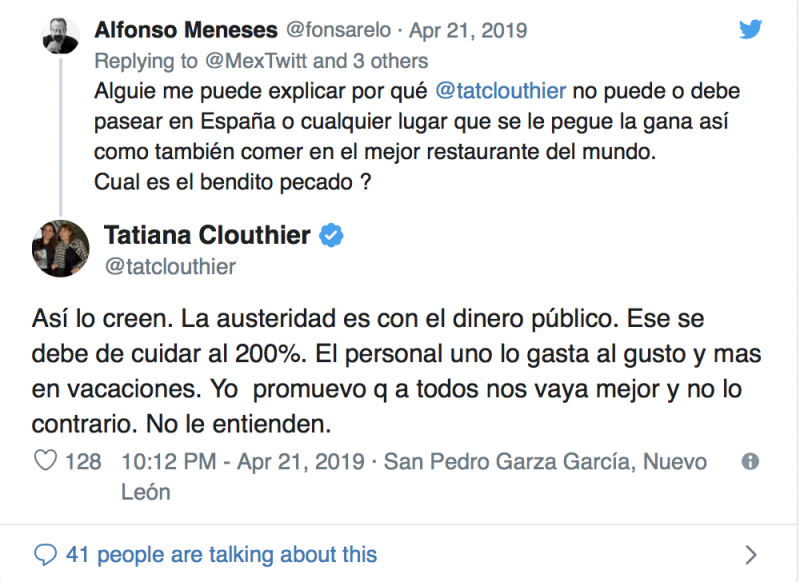Click the Twitter bird logo
Image resolution: width=800 pixels, height=582 pixels.
tap(750, 30)
